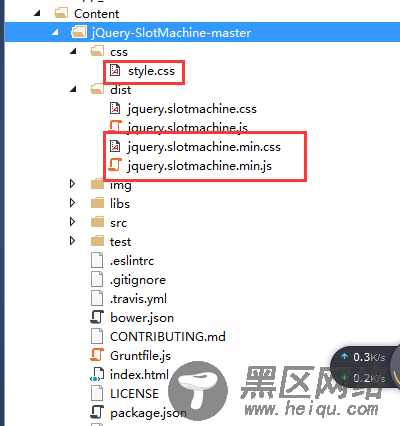This screenshot has width=400, height=426.
Task: Select the LICENSE file name
Action: (134, 394)
